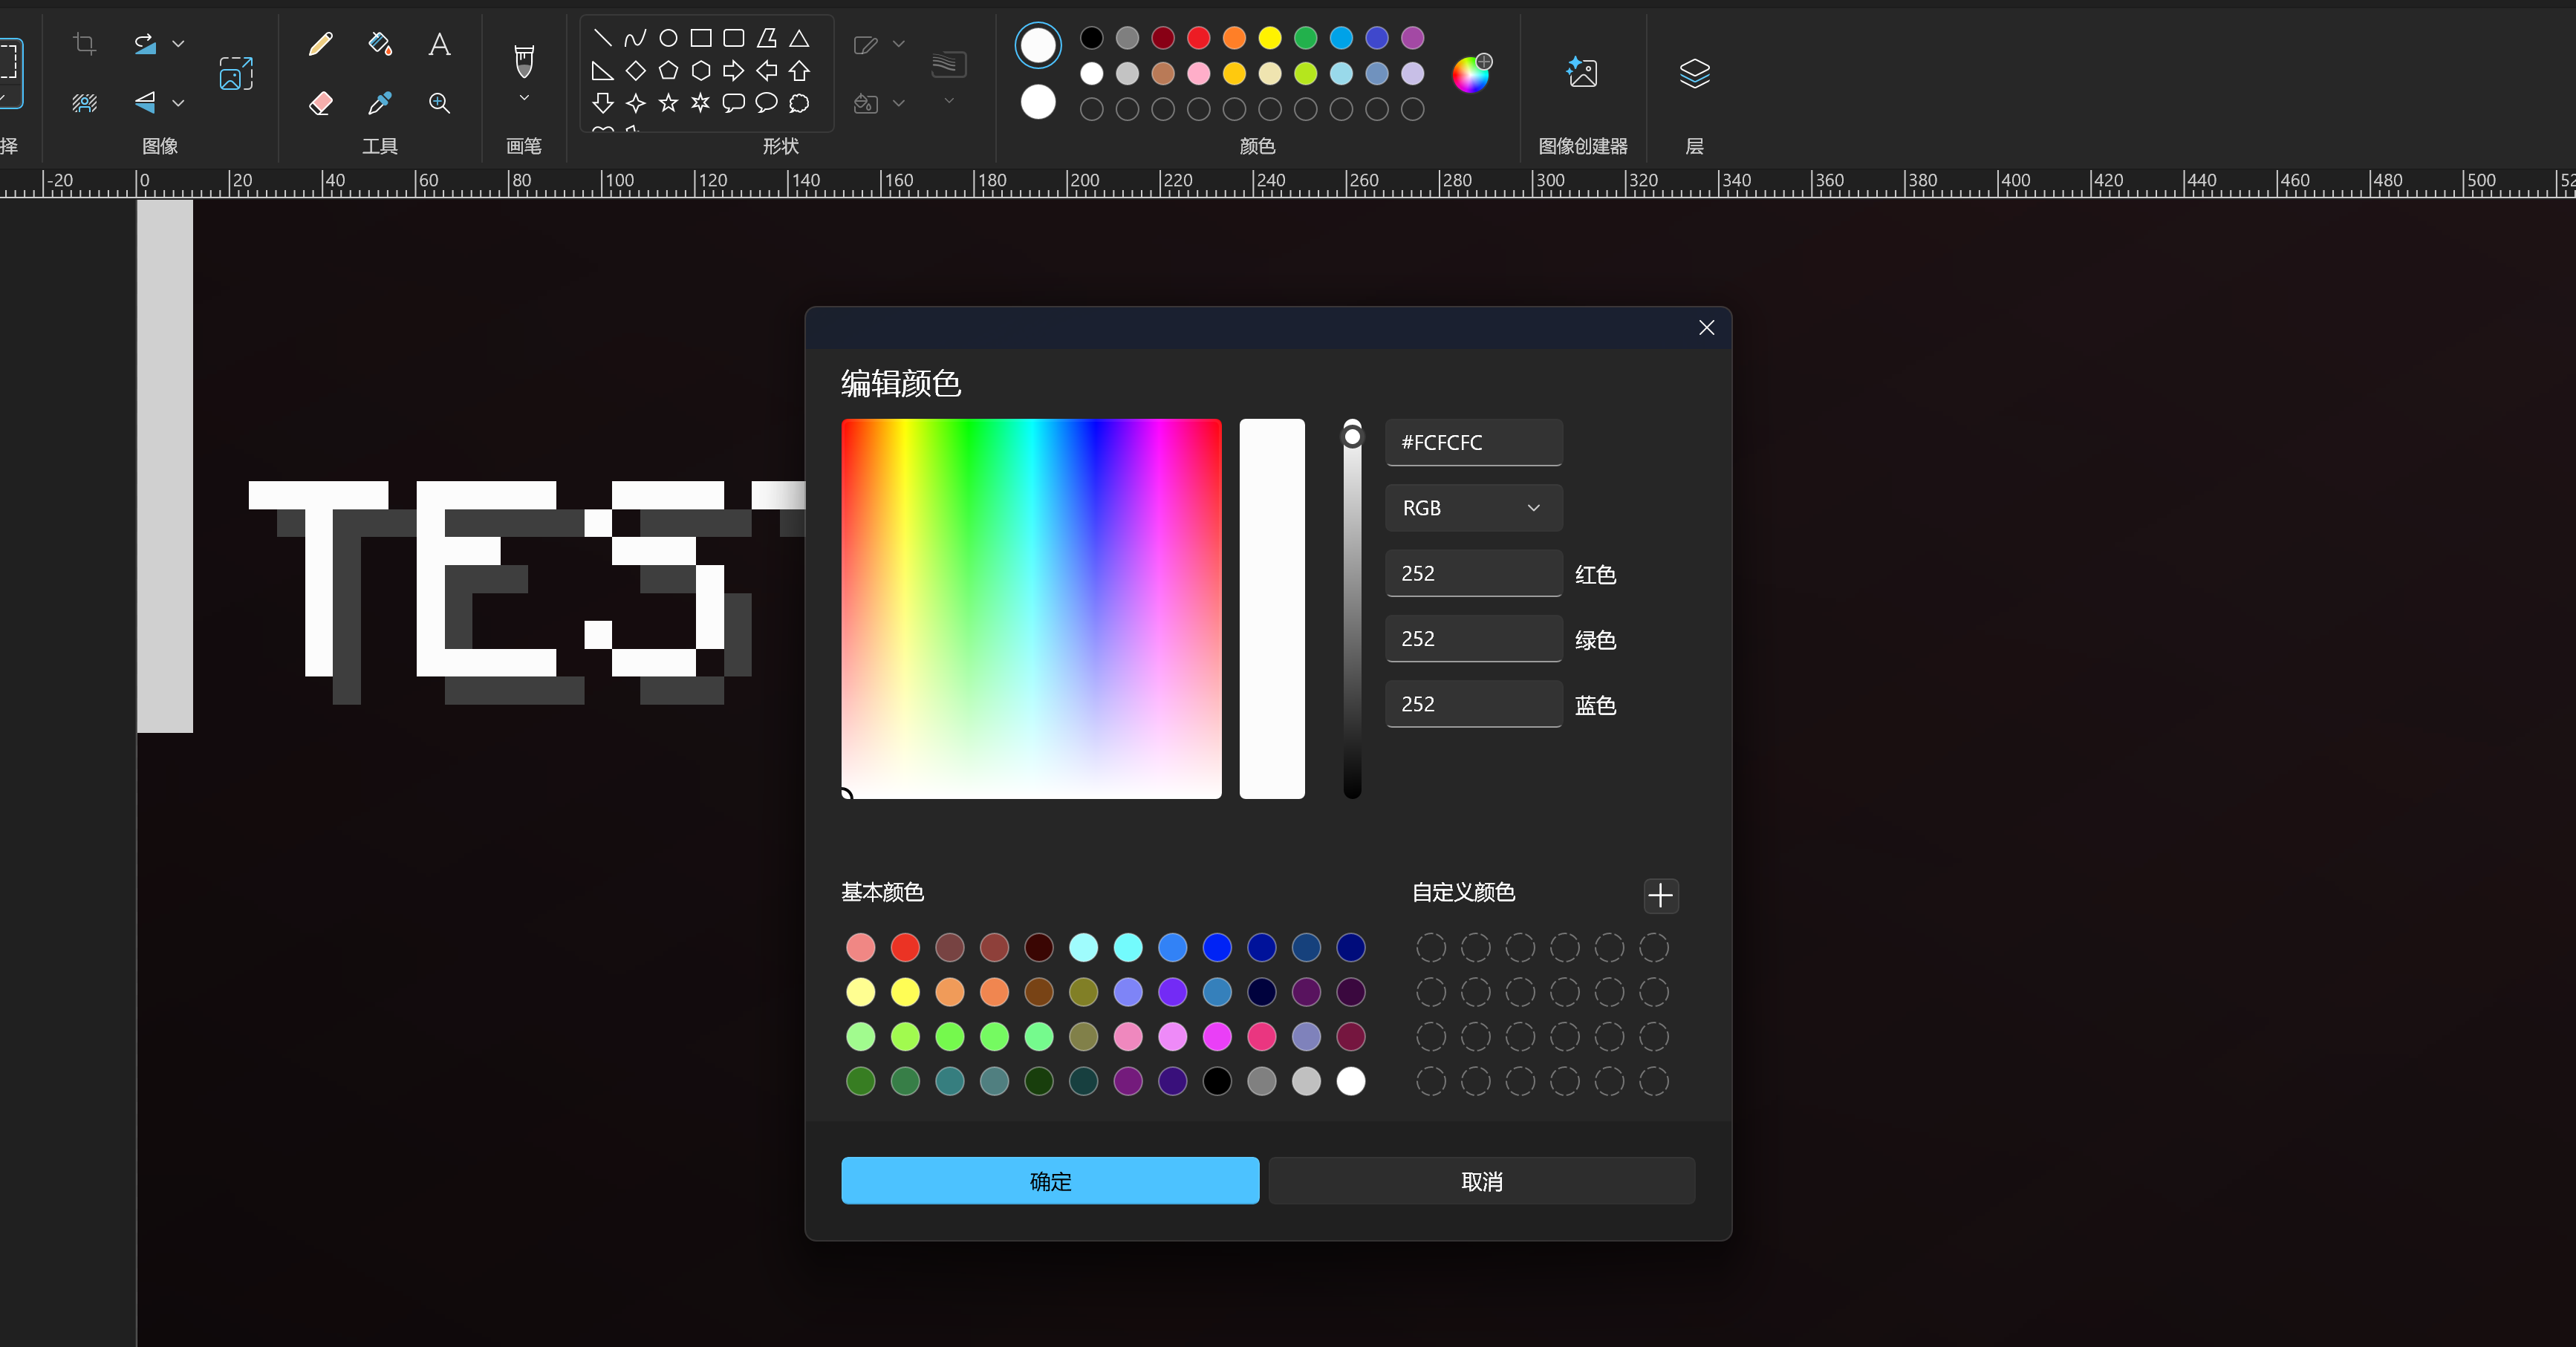Expand the RGB color model dropdown

tap(1473, 508)
